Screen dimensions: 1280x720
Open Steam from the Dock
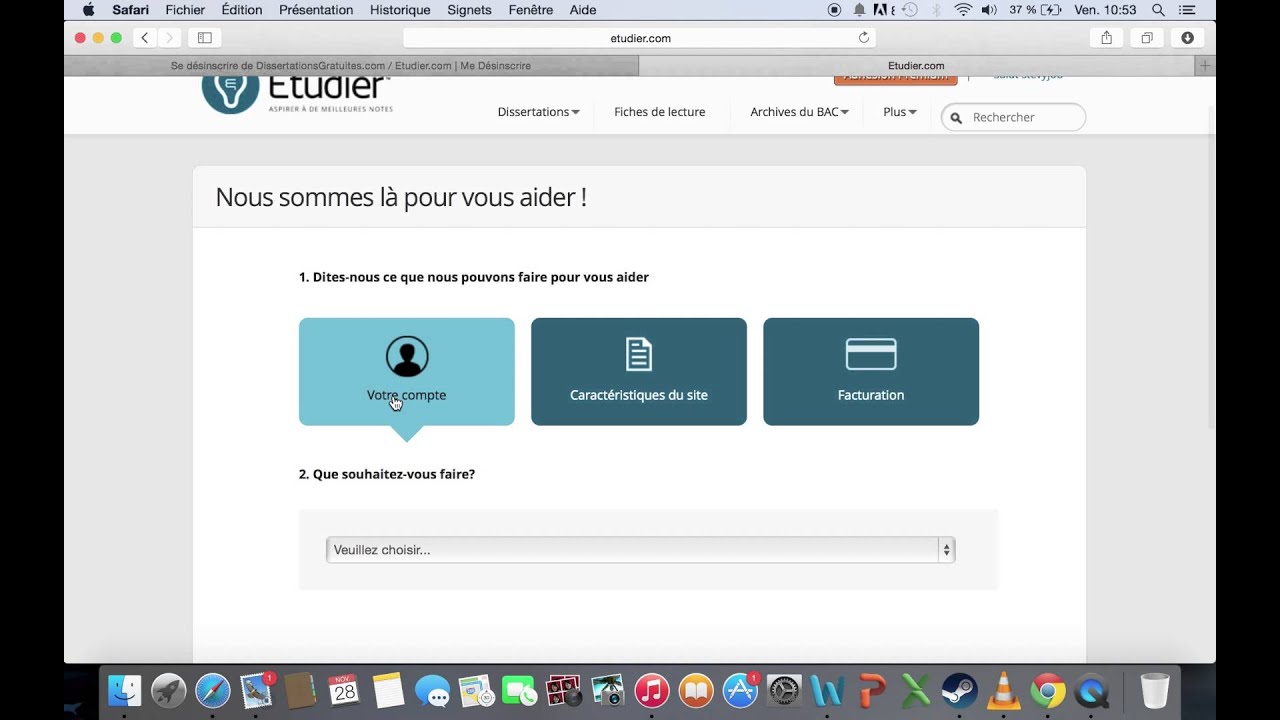(960, 691)
